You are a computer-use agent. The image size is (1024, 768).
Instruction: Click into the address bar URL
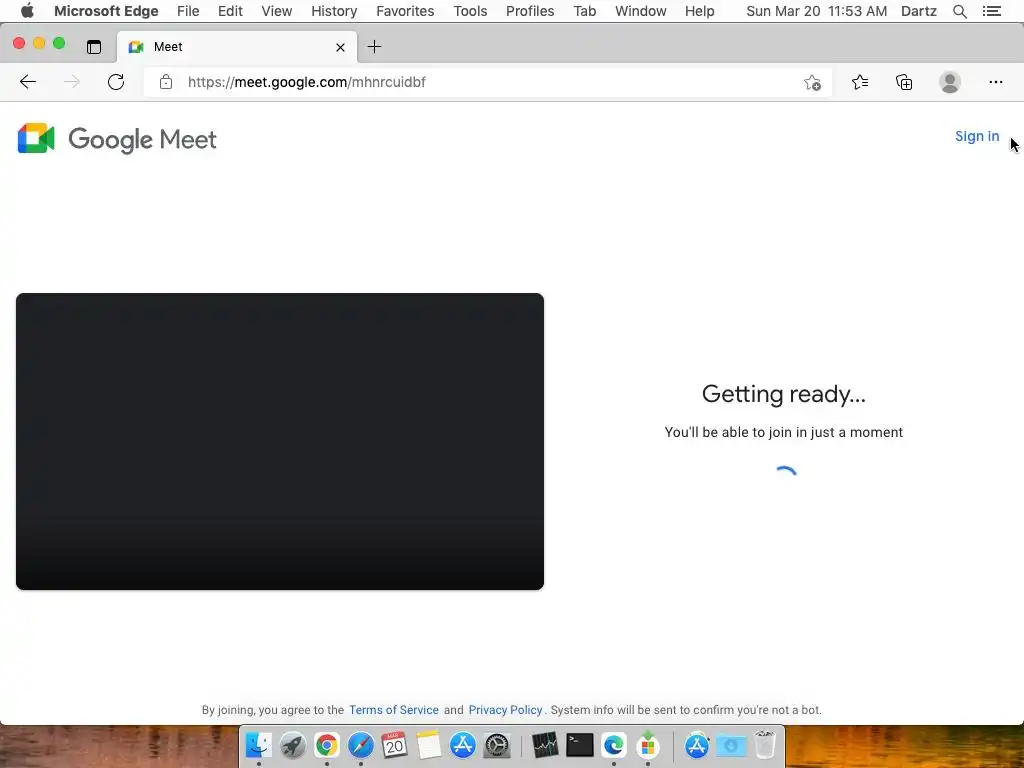pyautogui.click(x=306, y=82)
